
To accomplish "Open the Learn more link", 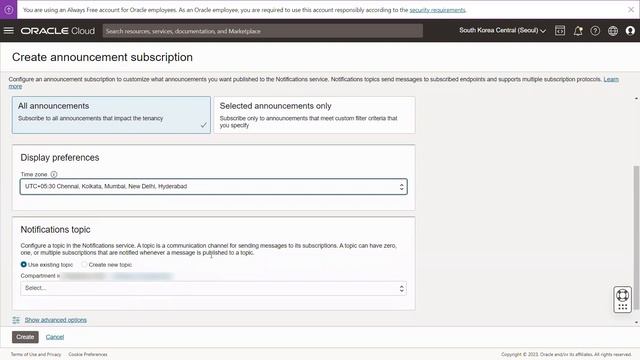I will pyautogui.click(x=611, y=79).
